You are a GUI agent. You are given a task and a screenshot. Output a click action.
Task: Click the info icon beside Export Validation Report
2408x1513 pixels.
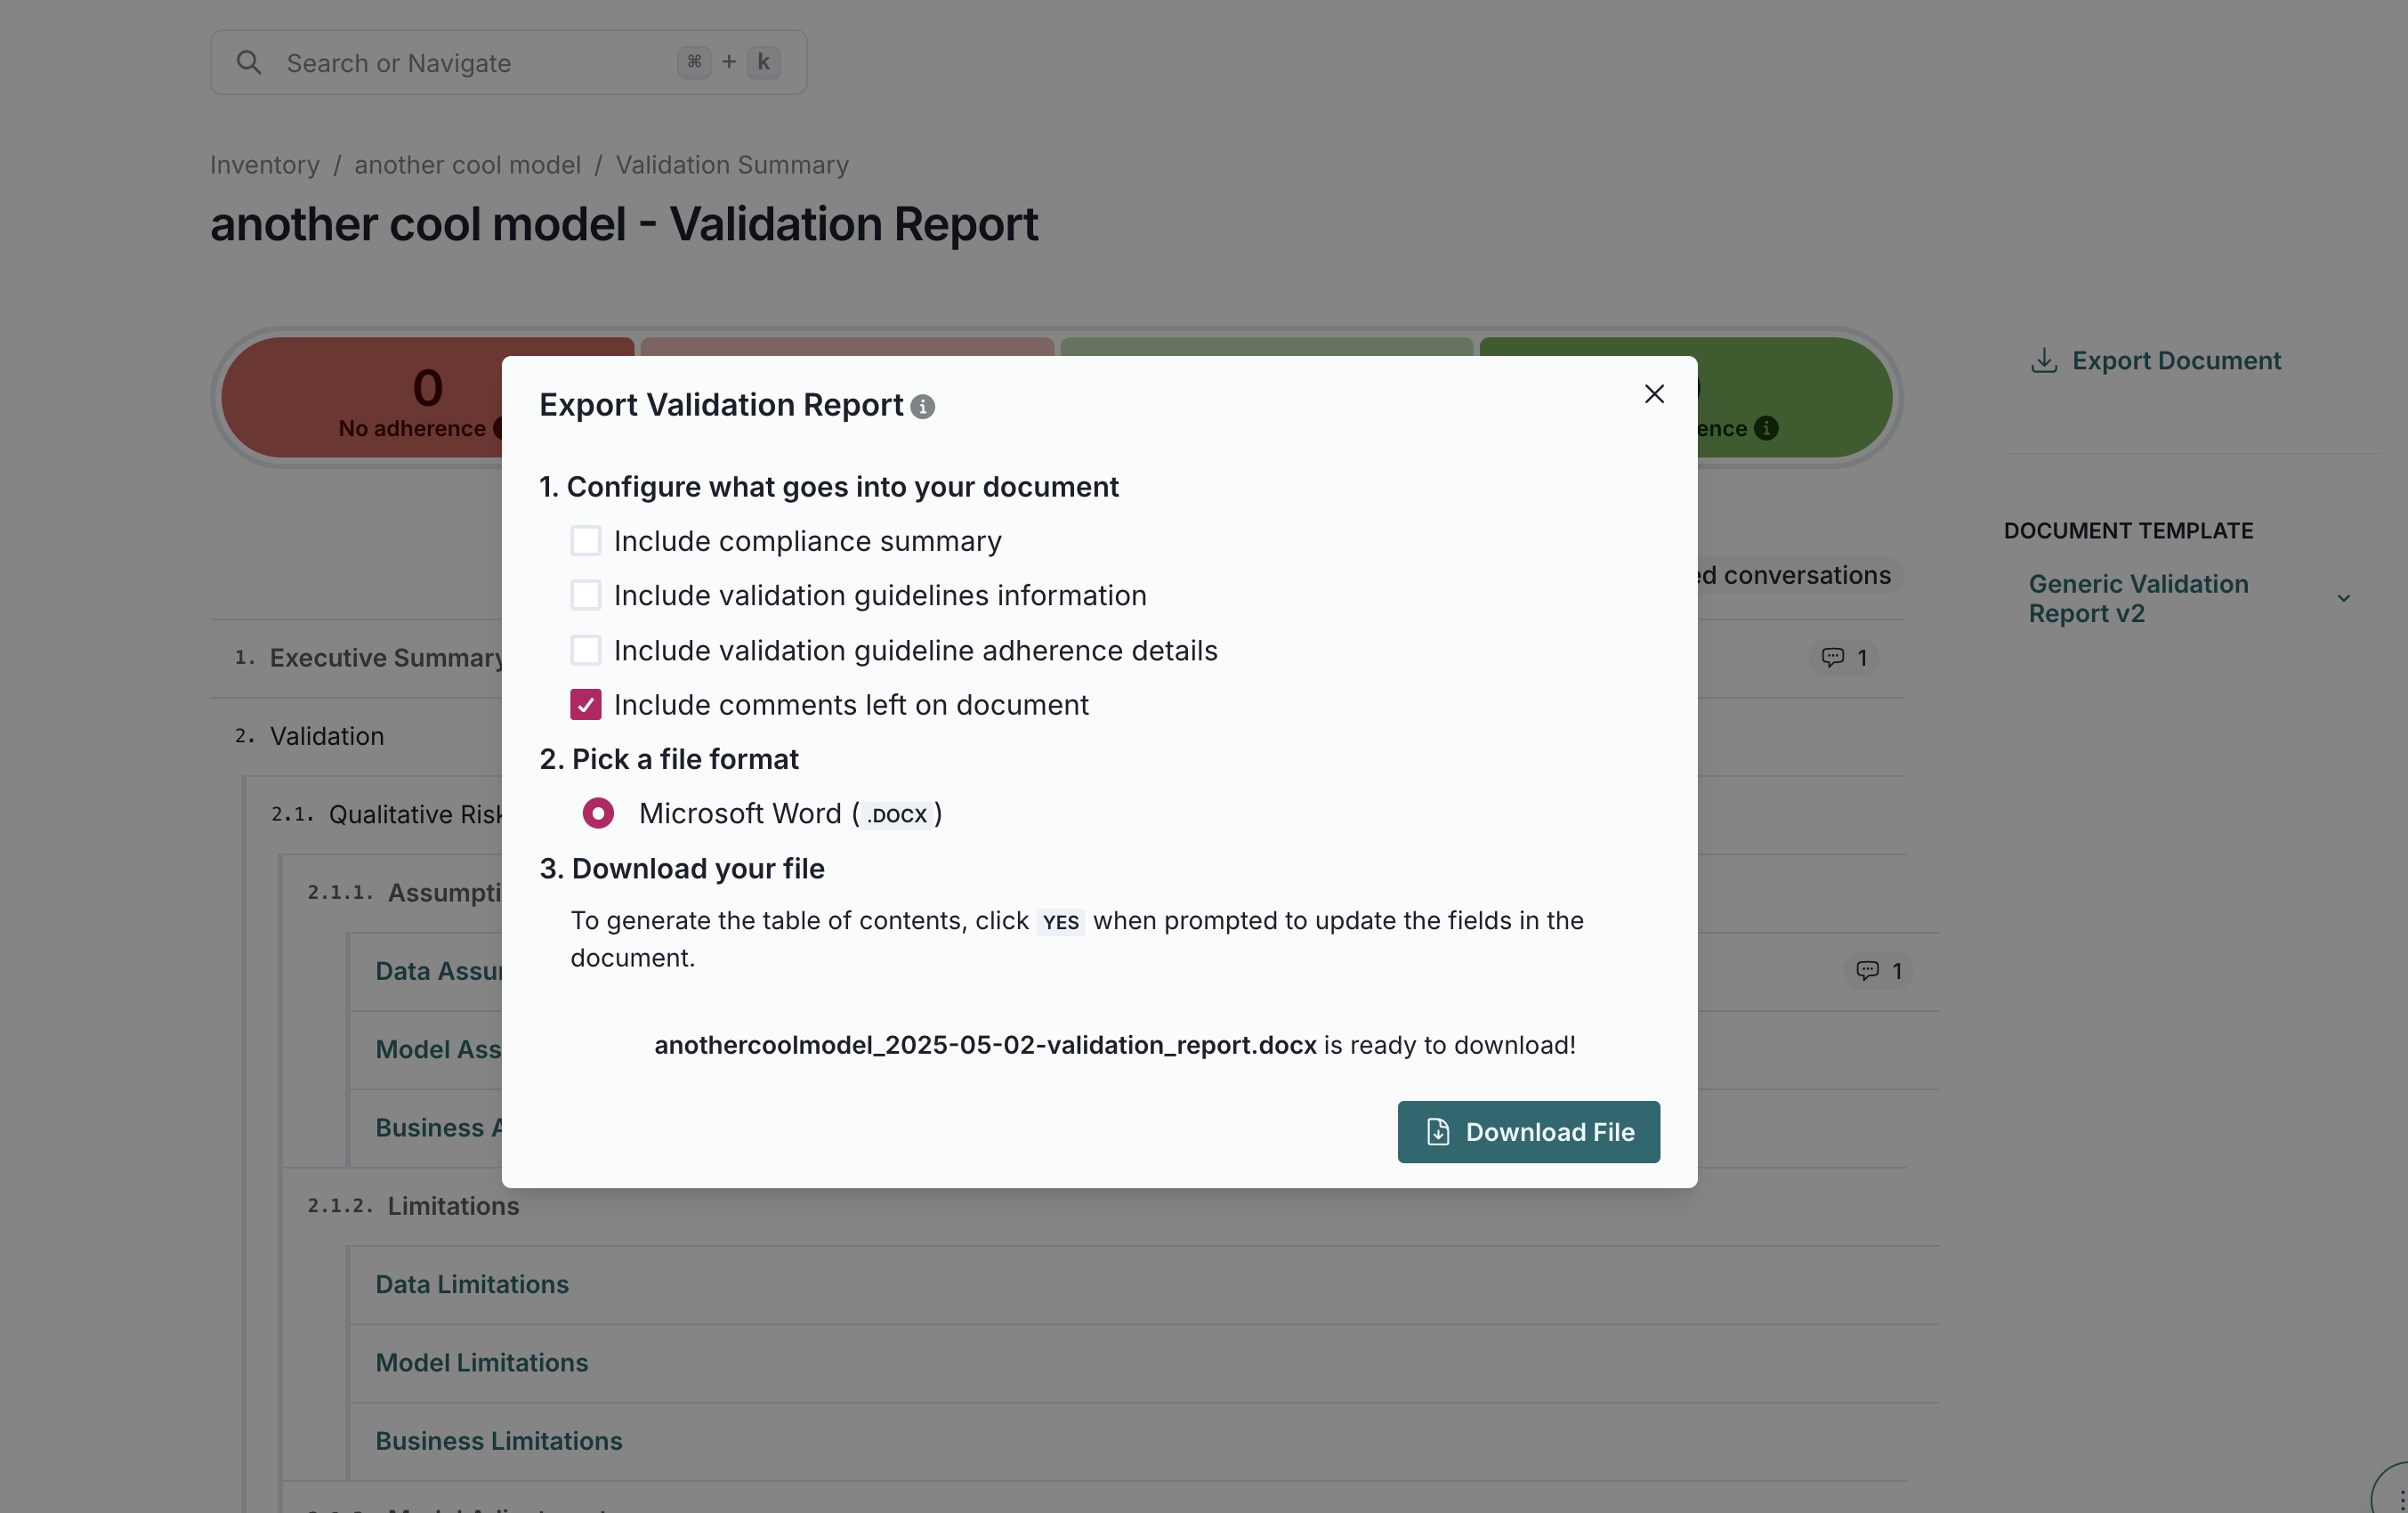[922, 407]
